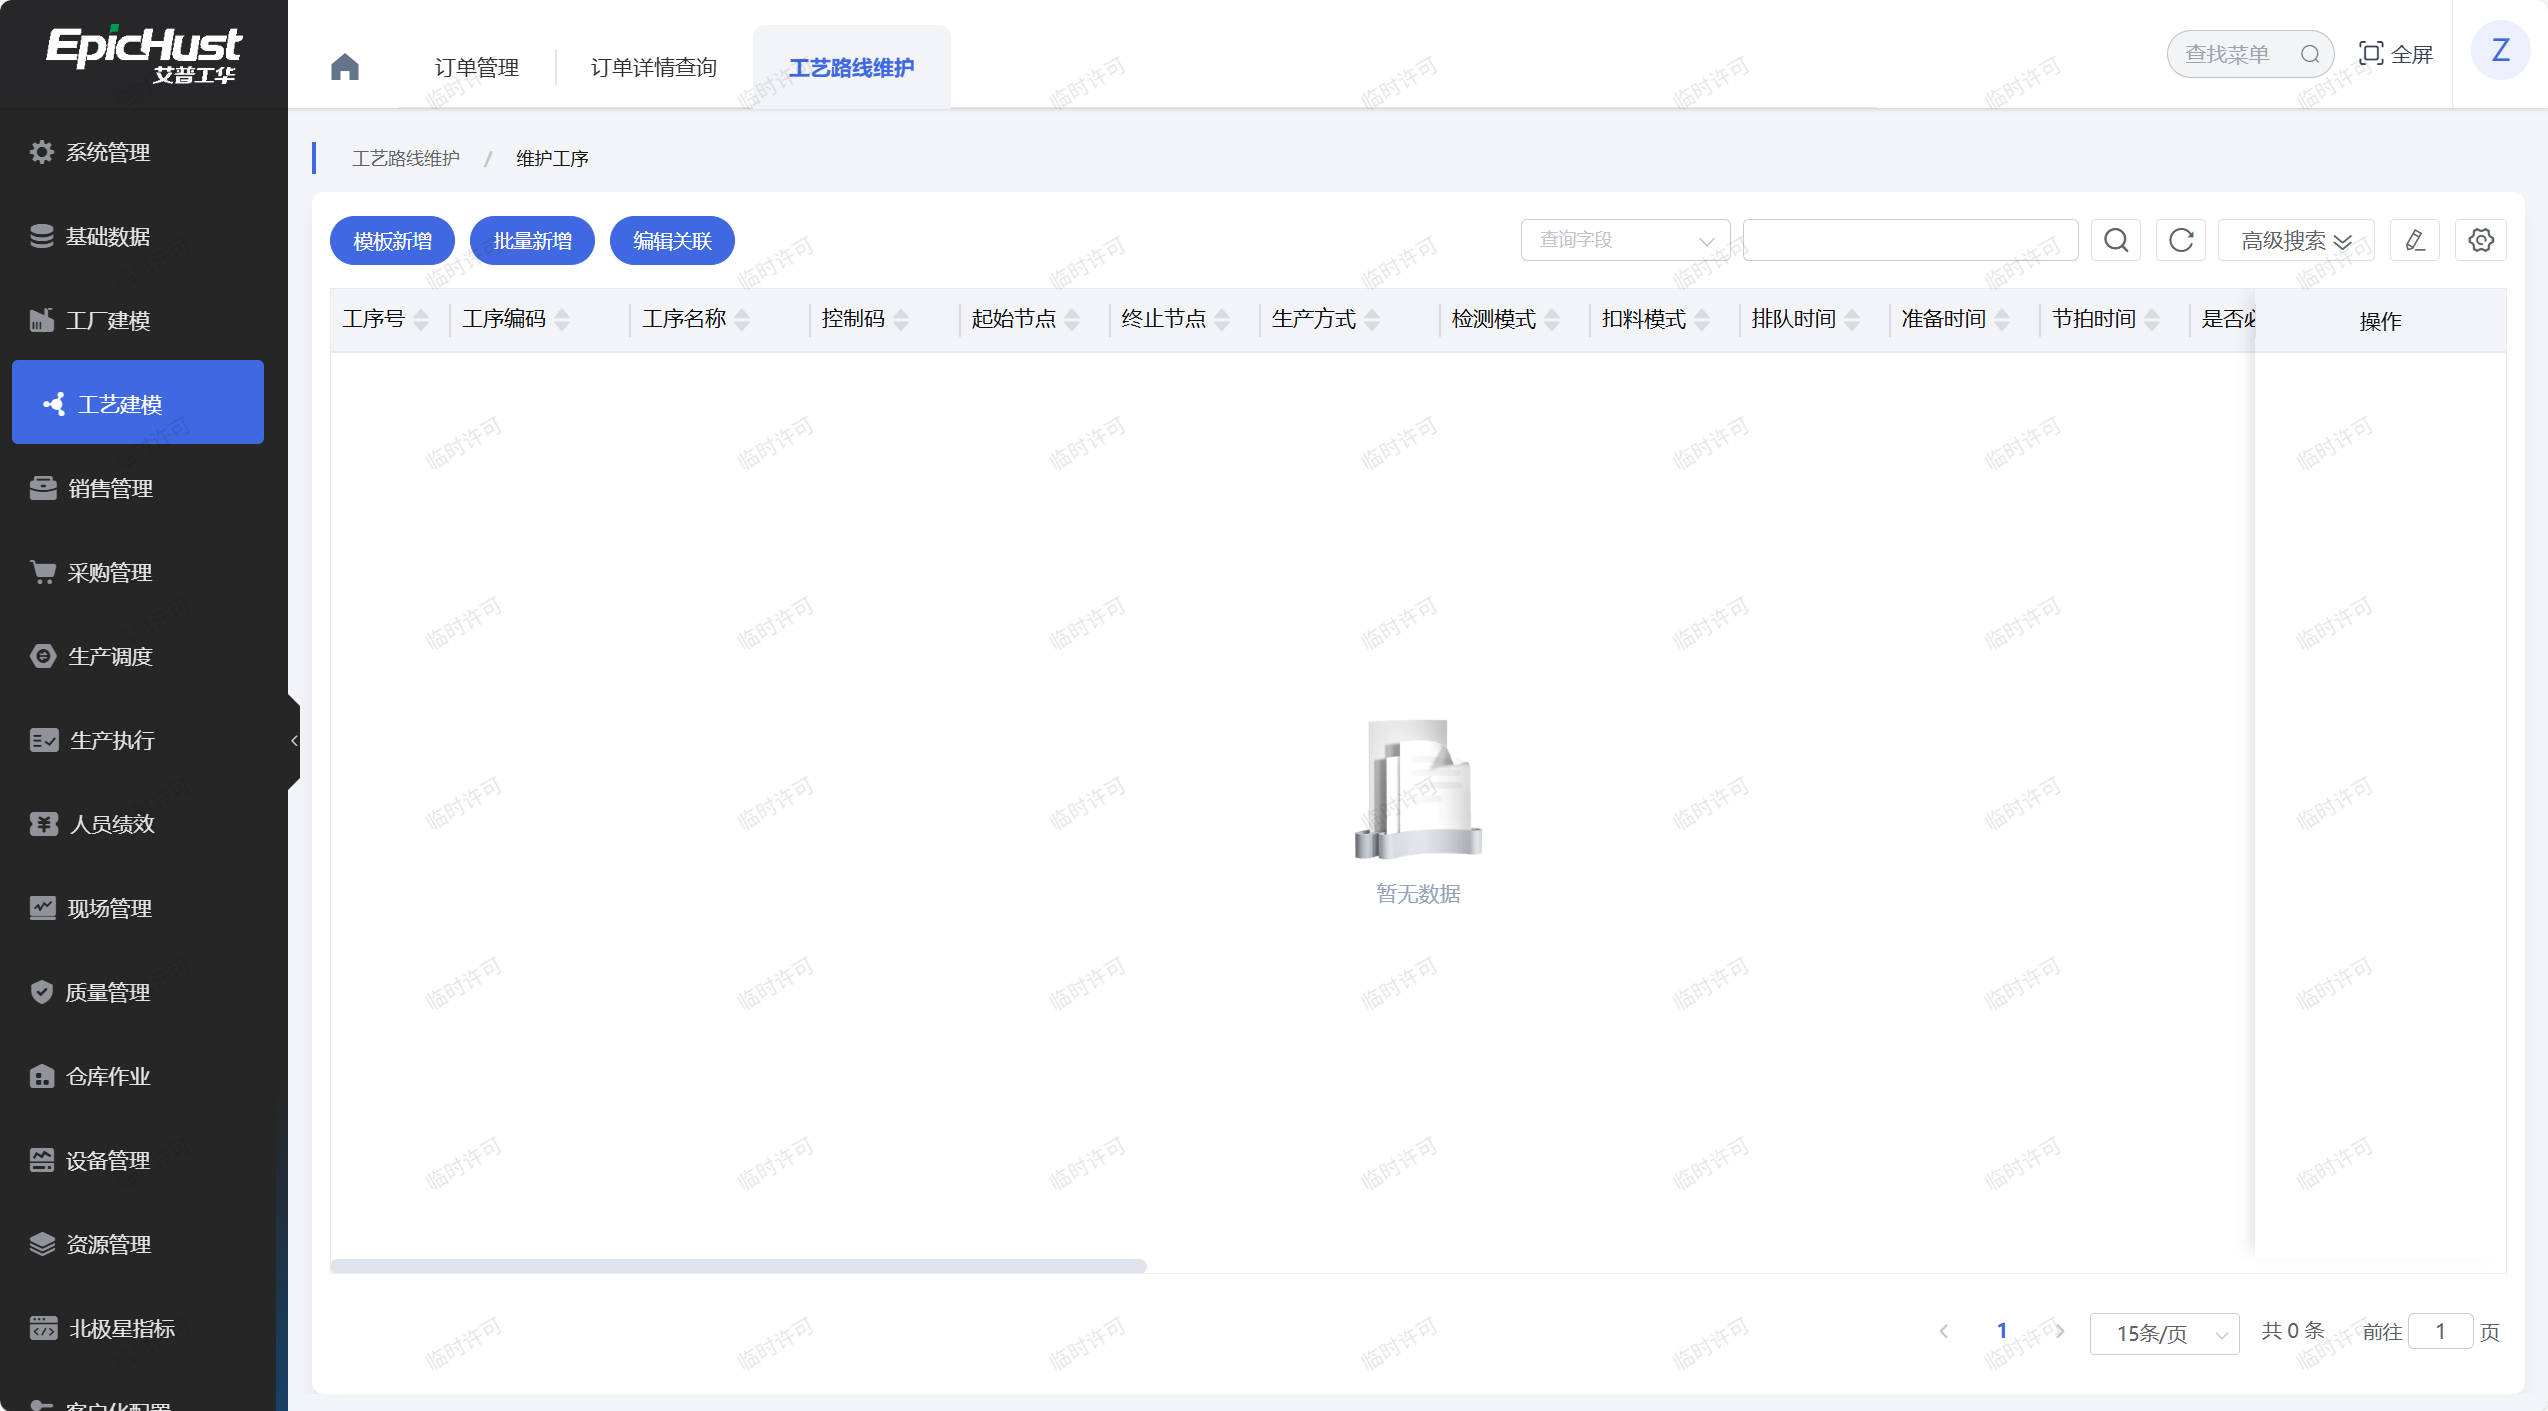This screenshot has height=1411, width=2548.
Task: Open table settings gear icon
Action: tap(2480, 240)
